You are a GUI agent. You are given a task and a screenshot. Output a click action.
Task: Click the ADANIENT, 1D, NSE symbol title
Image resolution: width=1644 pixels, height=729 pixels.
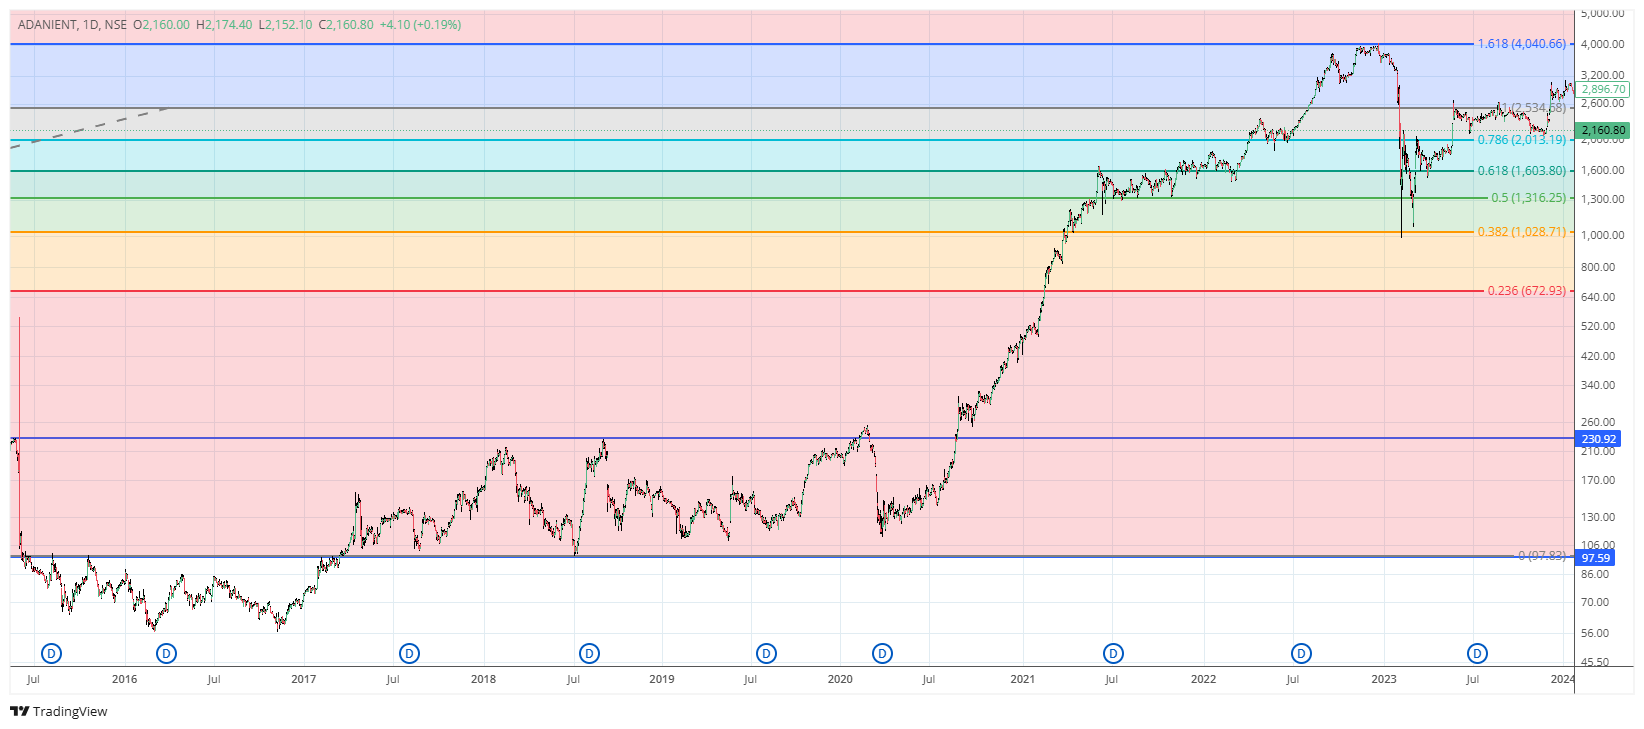pyautogui.click(x=72, y=25)
